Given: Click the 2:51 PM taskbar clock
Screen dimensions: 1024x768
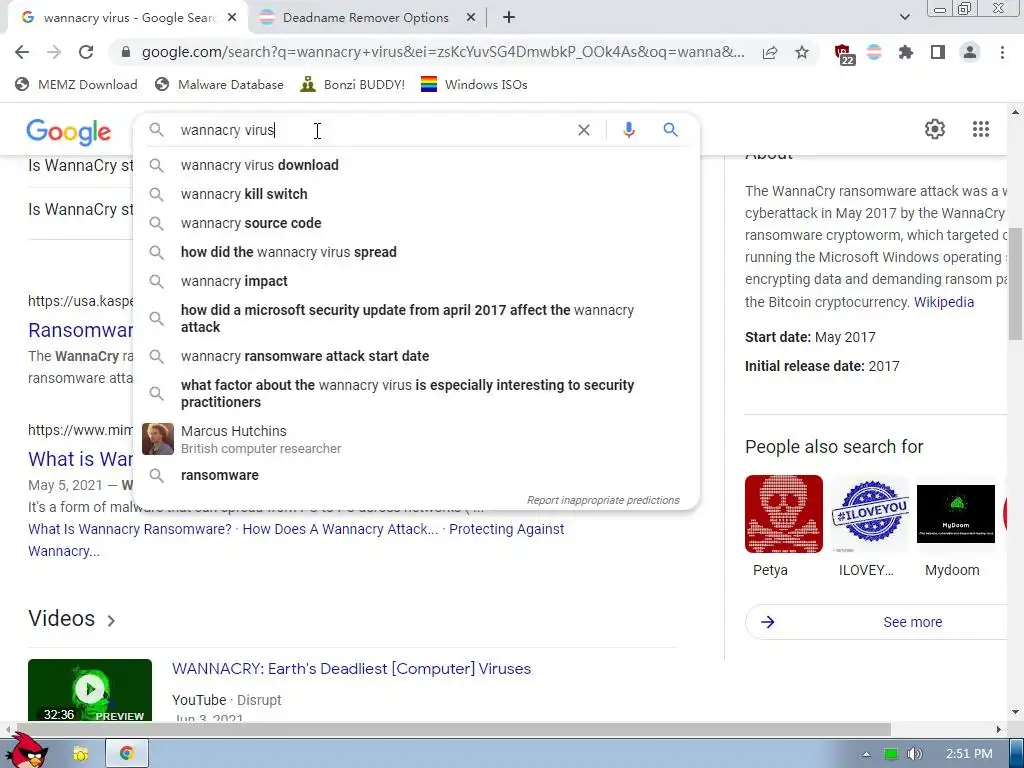Looking at the screenshot, I should pos(969,754).
